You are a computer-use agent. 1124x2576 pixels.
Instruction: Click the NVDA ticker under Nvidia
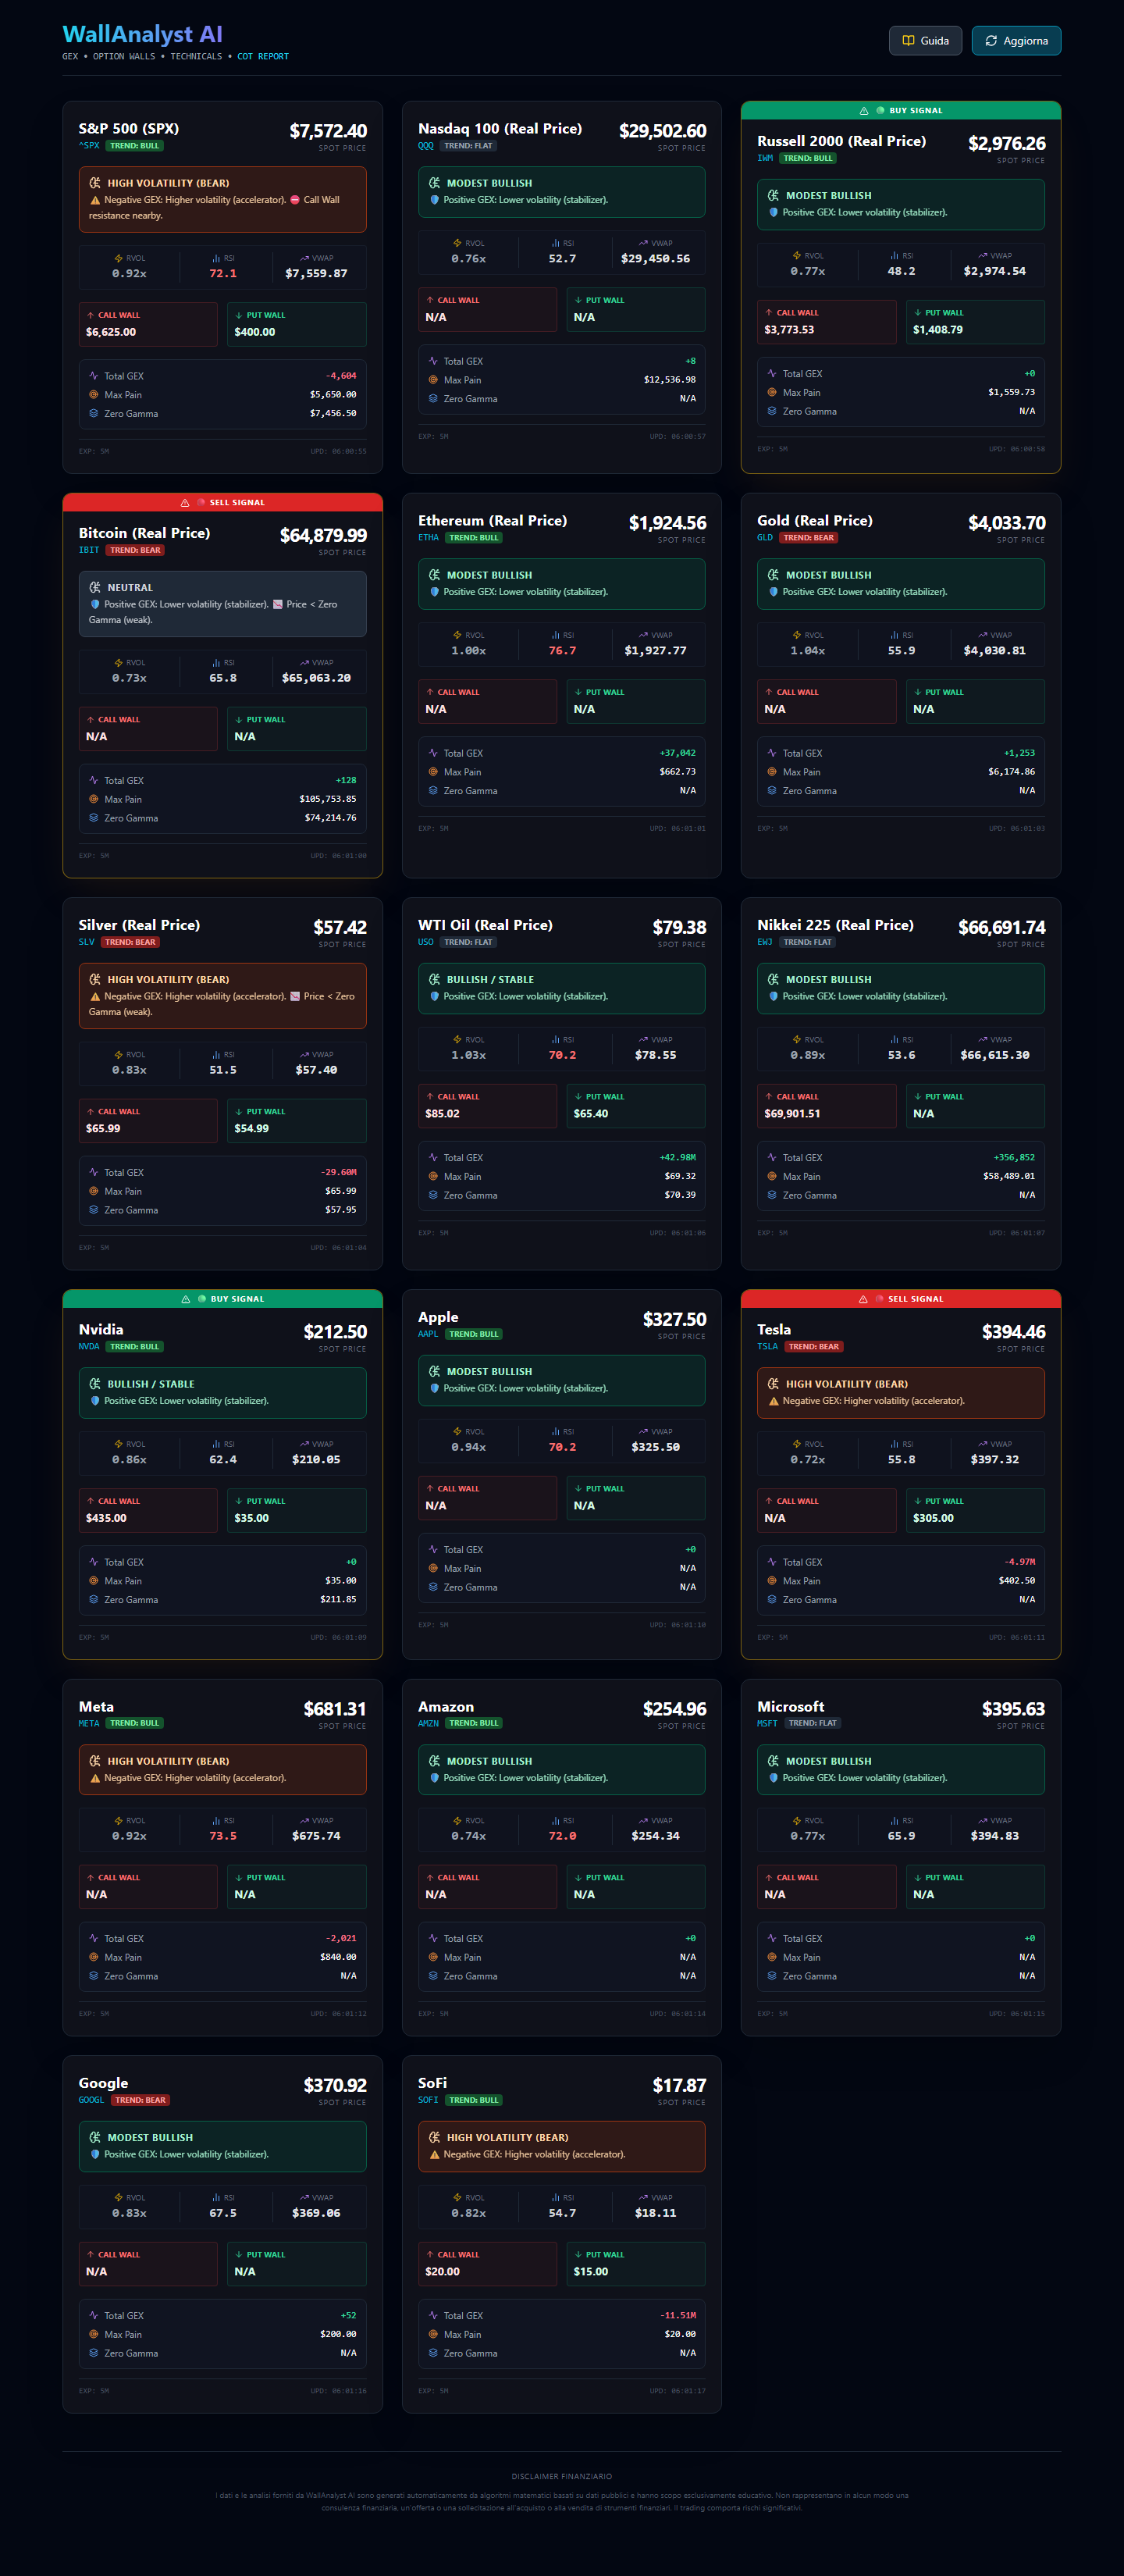click(89, 1347)
